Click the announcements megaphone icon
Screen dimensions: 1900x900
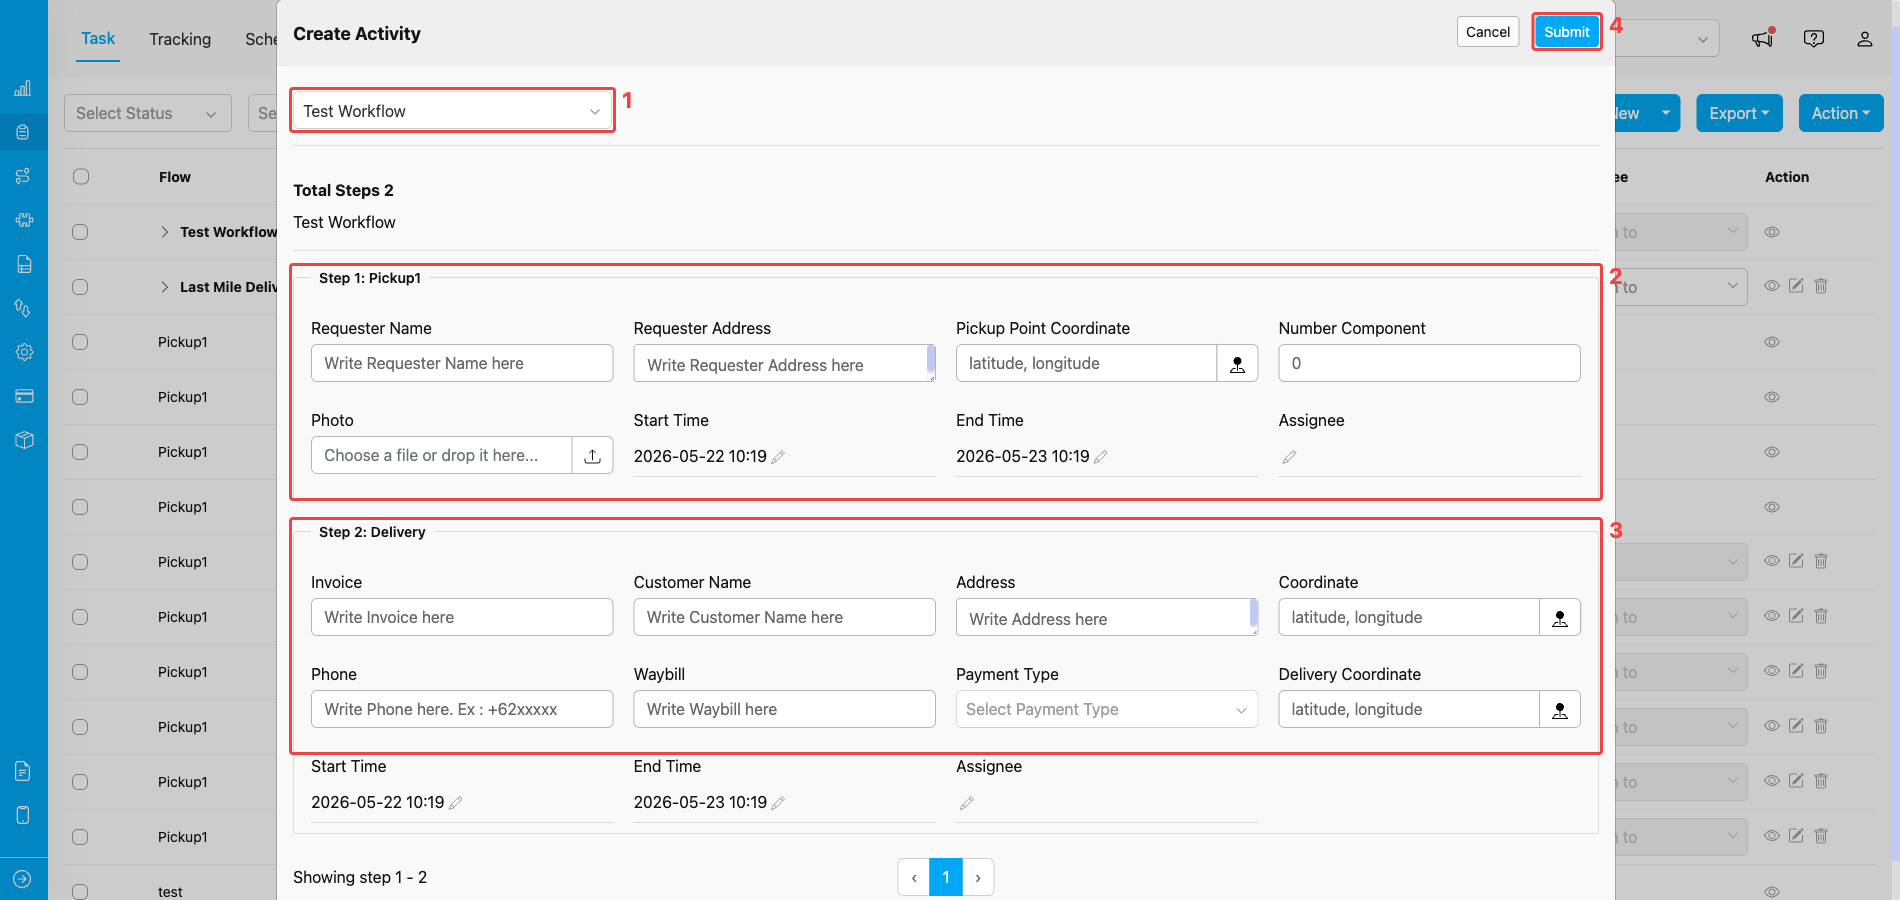tap(1762, 38)
